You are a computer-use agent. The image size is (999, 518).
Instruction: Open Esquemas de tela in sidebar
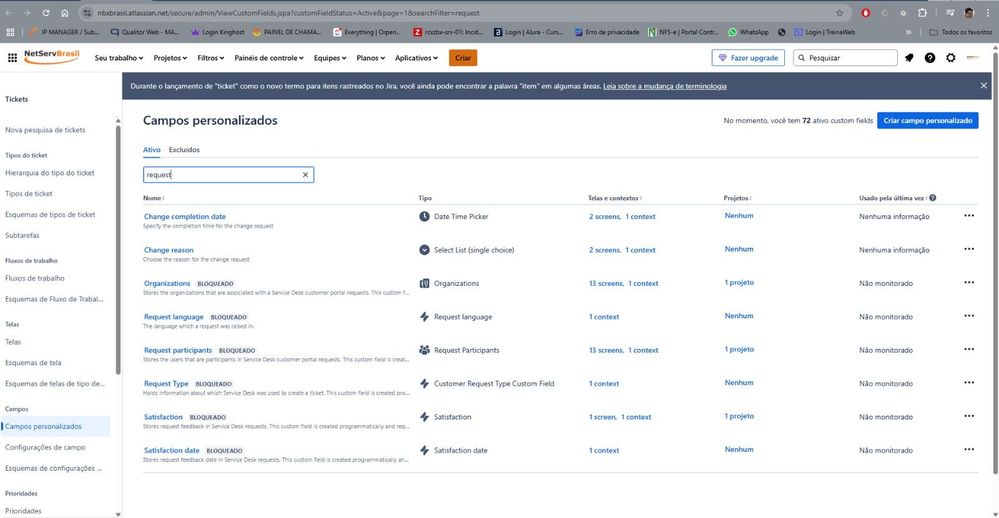33,363
